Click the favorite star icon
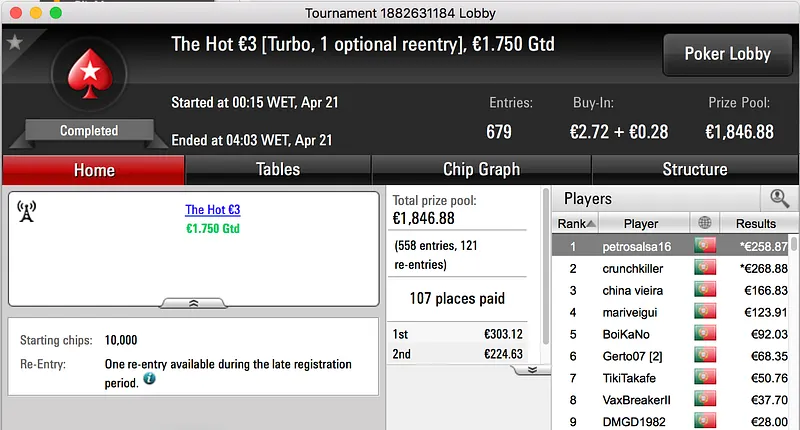This screenshot has width=800, height=430. 14,42
